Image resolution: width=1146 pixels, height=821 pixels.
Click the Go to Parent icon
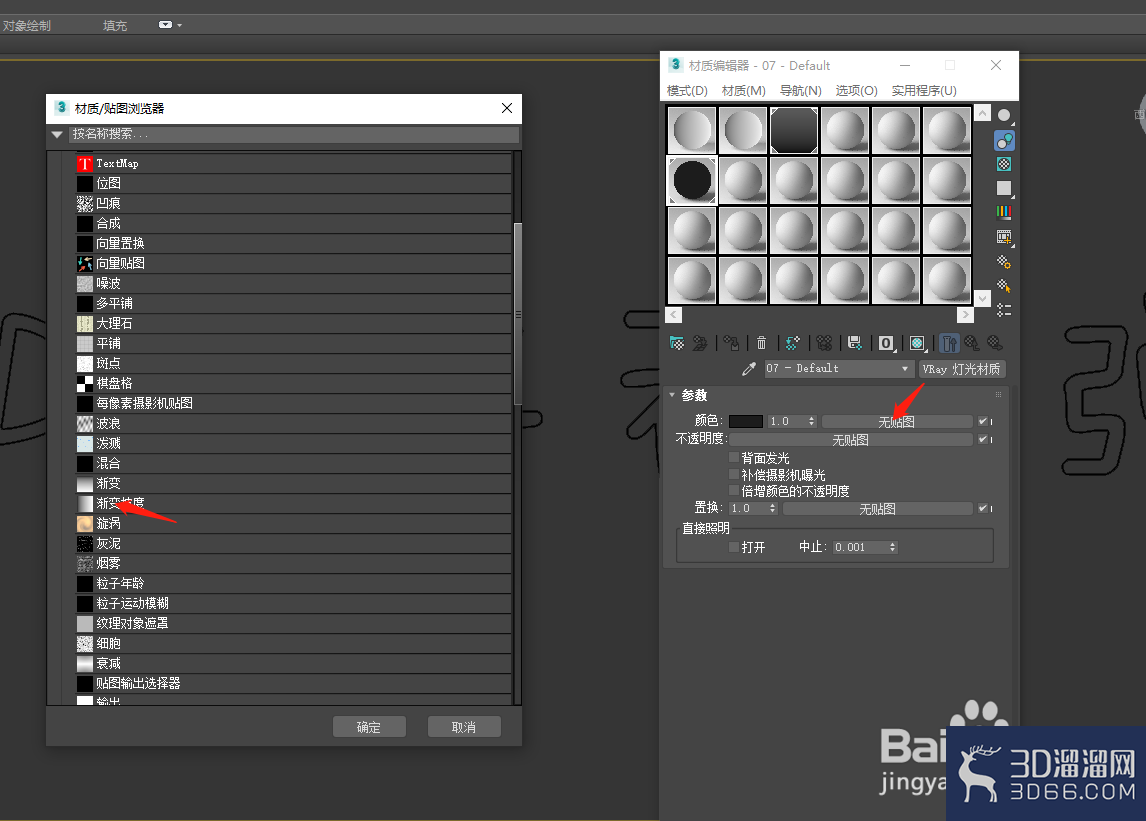(971, 343)
